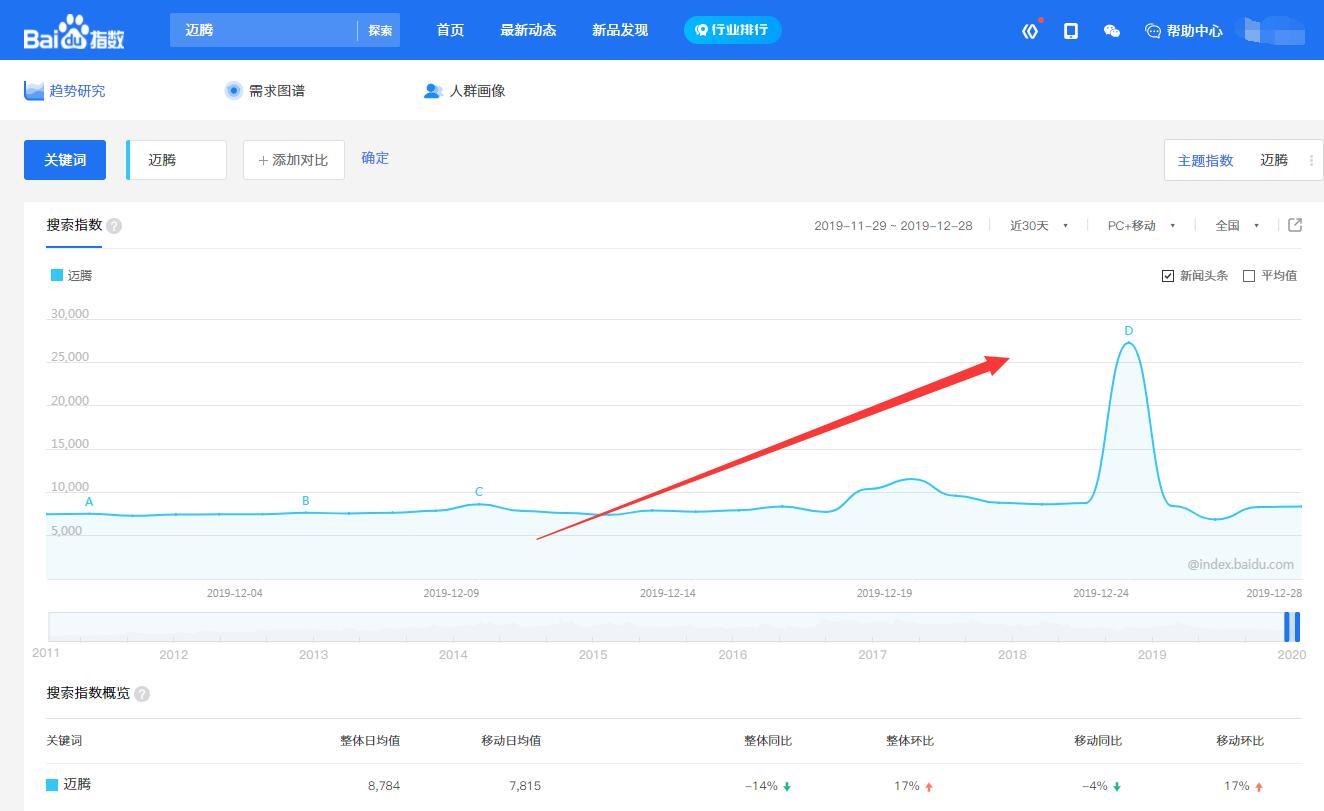Click the export share icon above chart

point(1295,225)
